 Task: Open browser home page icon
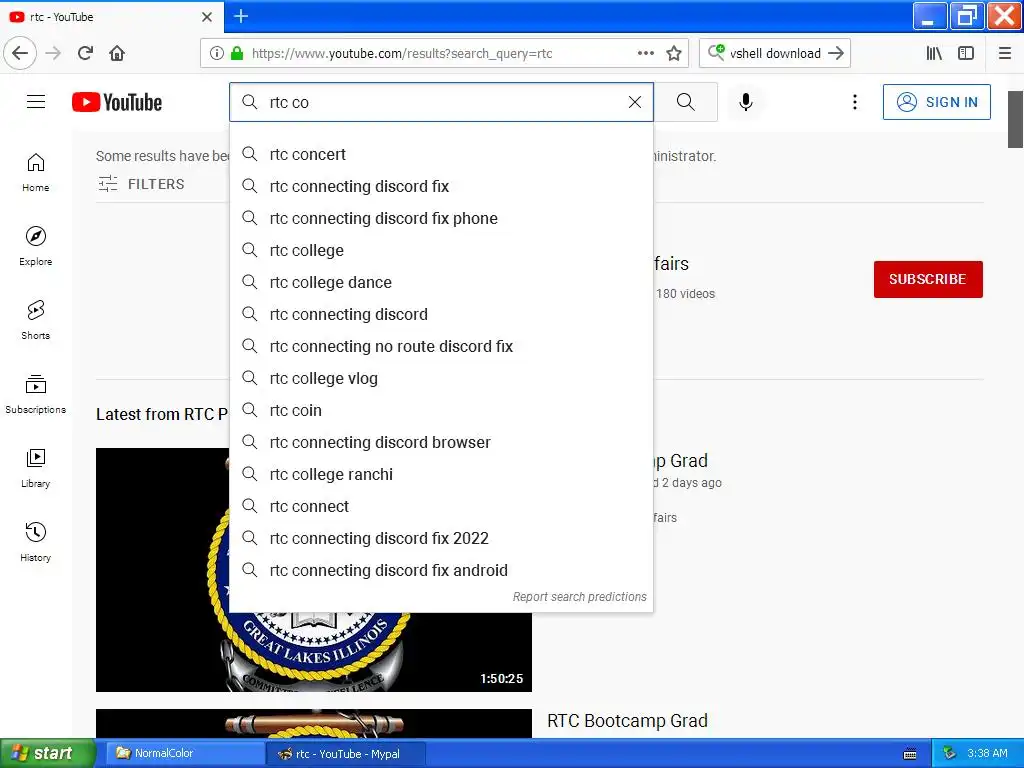coord(117,53)
